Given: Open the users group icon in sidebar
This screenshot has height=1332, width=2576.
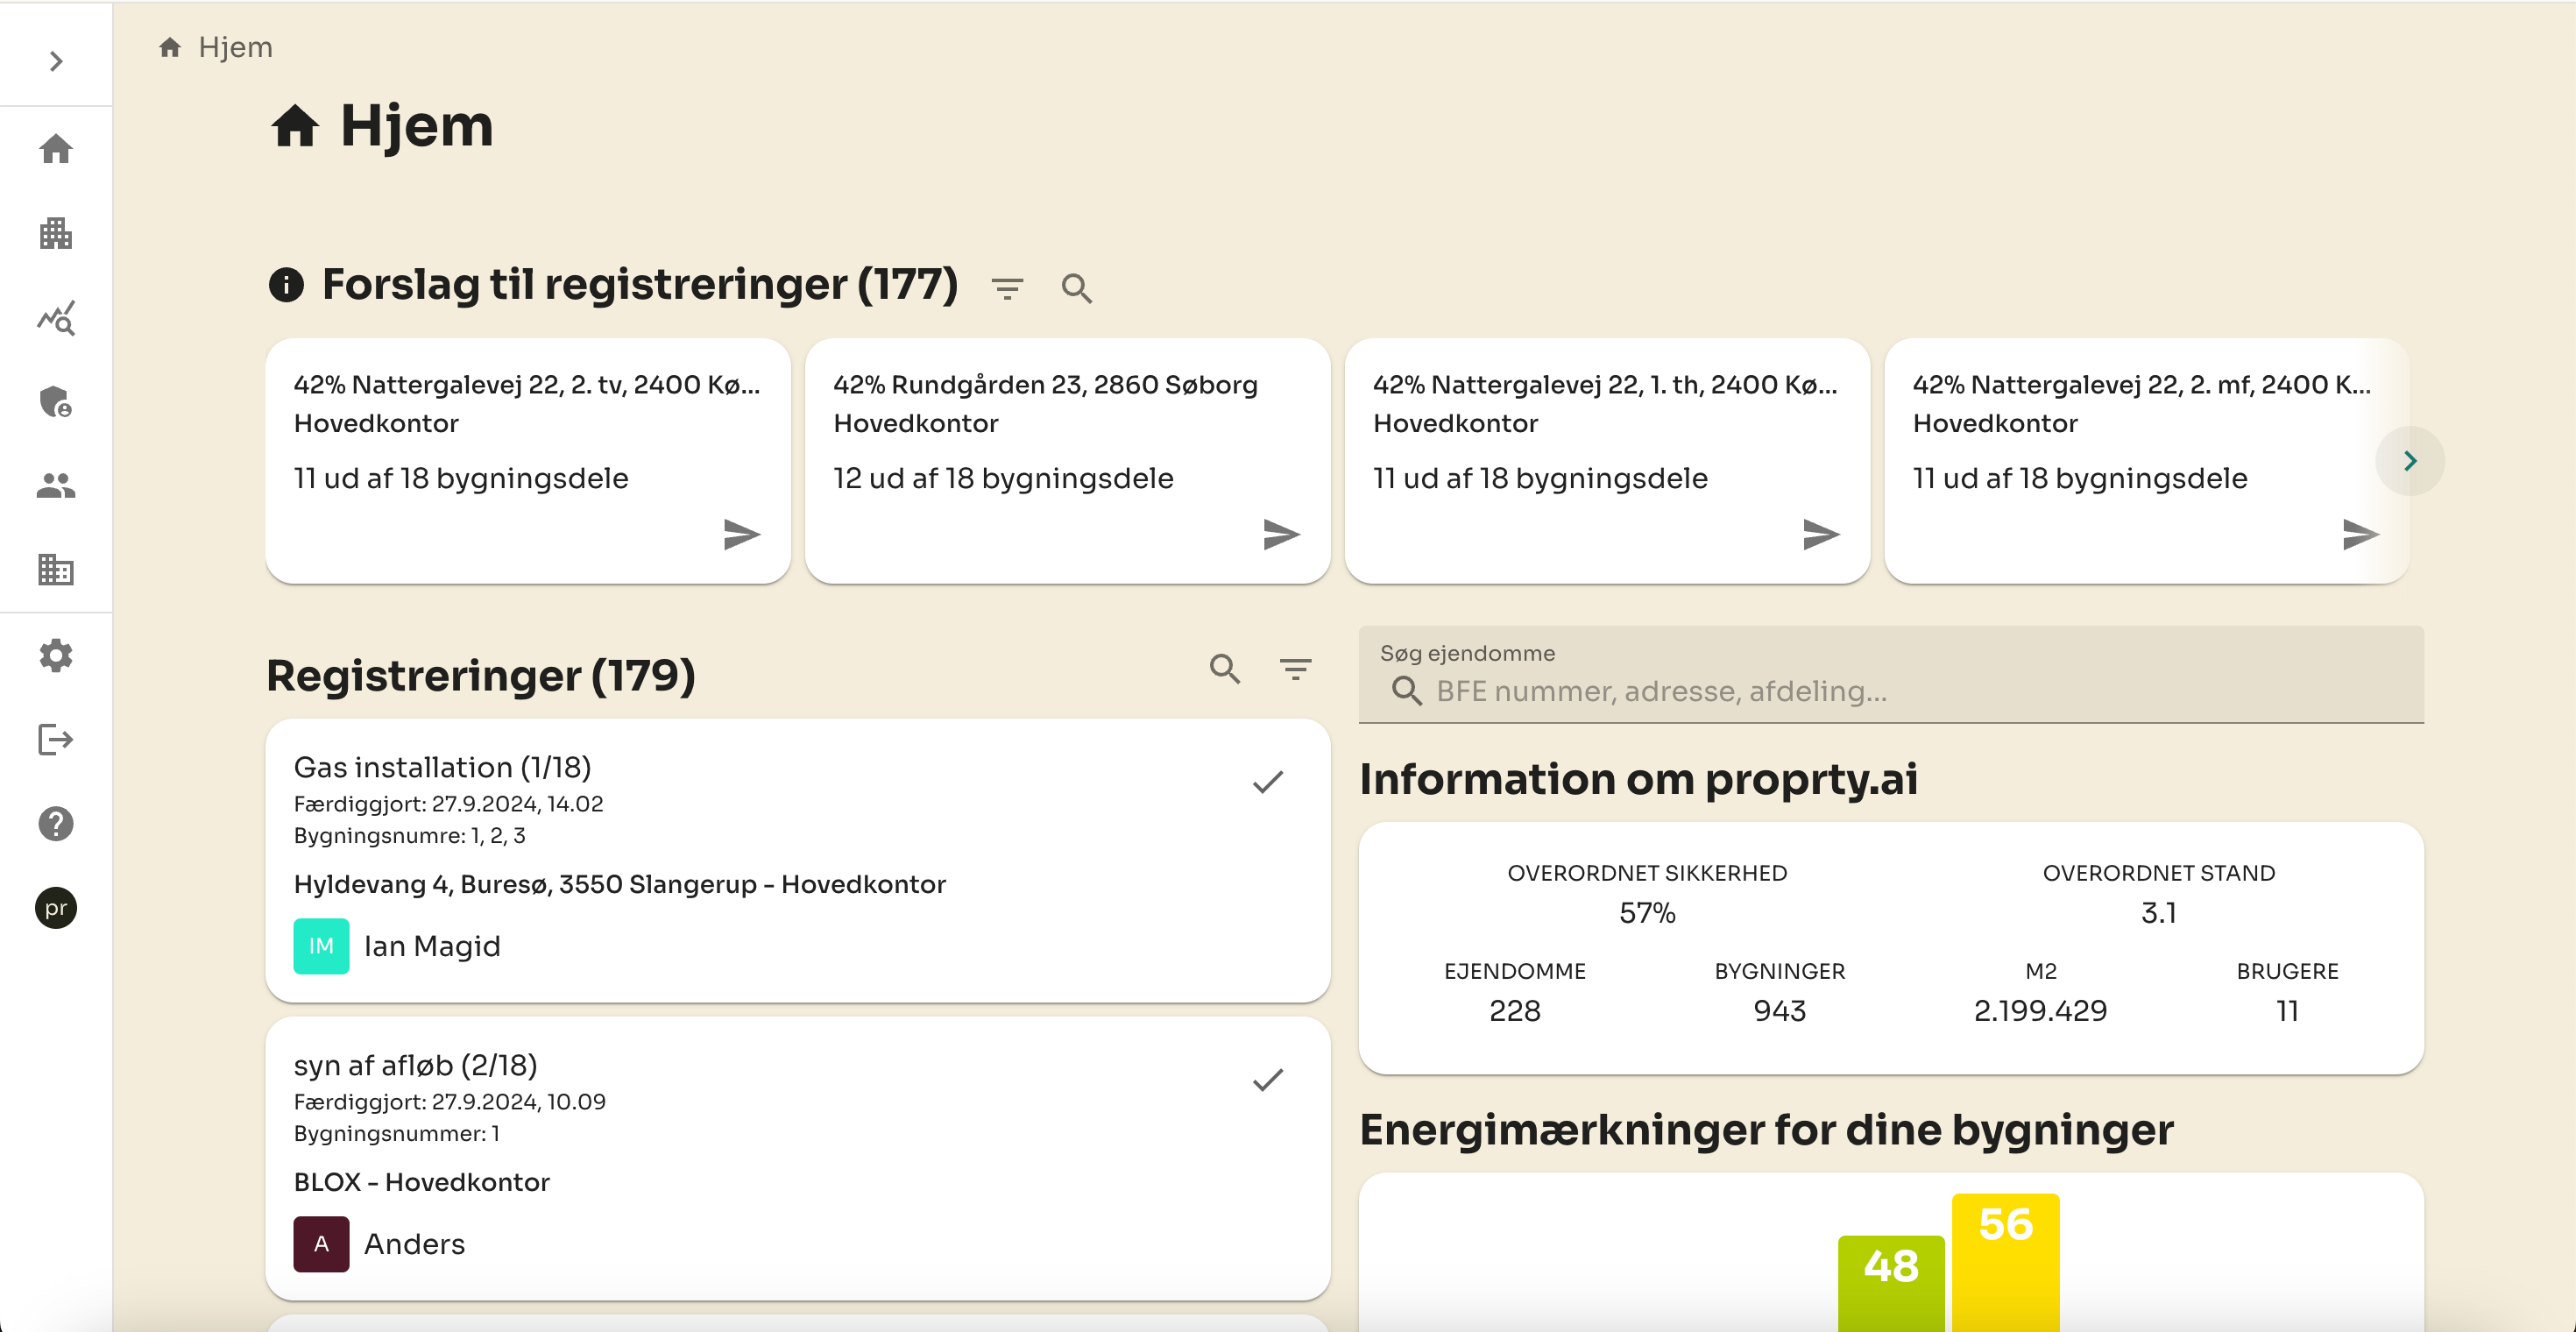Looking at the screenshot, I should tap(56, 486).
